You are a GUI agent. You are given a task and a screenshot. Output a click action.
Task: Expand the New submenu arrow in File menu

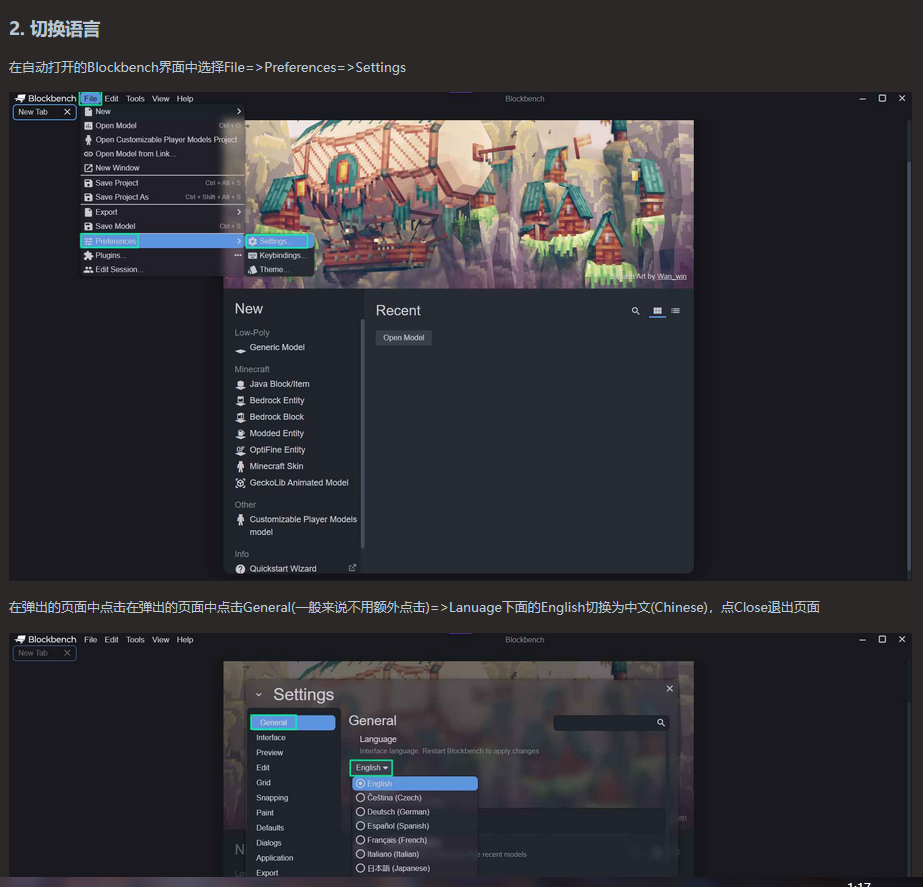click(x=239, y=111)
